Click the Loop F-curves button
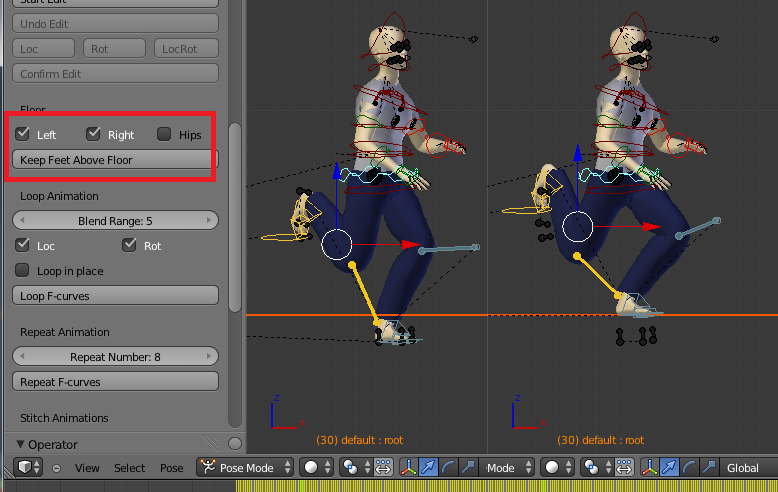The width and height of the screenshot is (778, 492). (115, 295)
